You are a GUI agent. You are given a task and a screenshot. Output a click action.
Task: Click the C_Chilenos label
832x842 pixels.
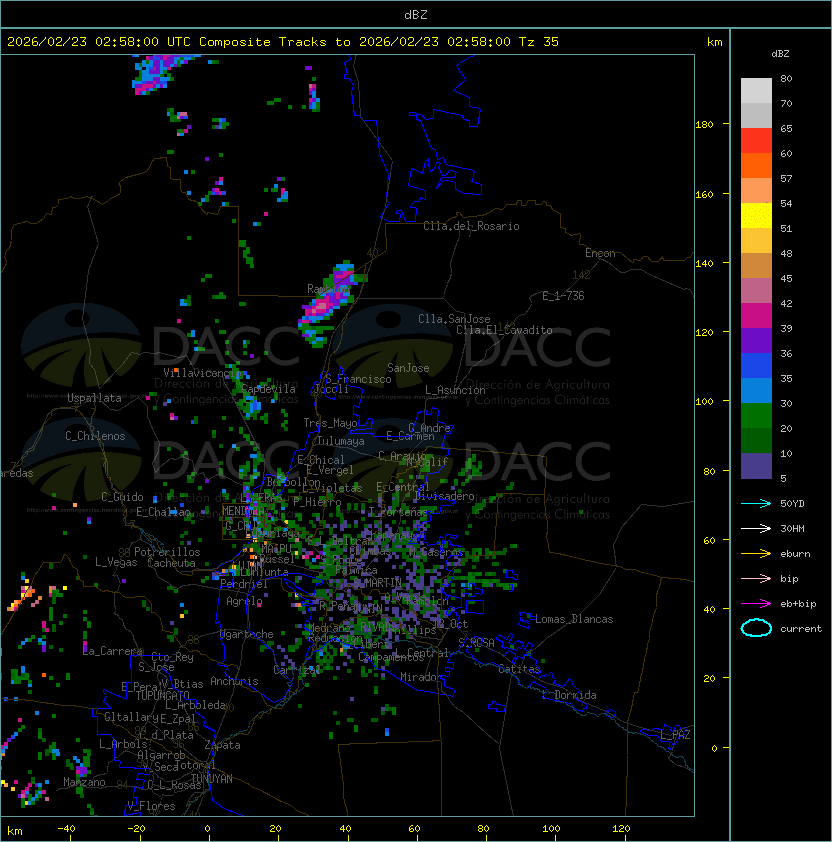point(95,436)
